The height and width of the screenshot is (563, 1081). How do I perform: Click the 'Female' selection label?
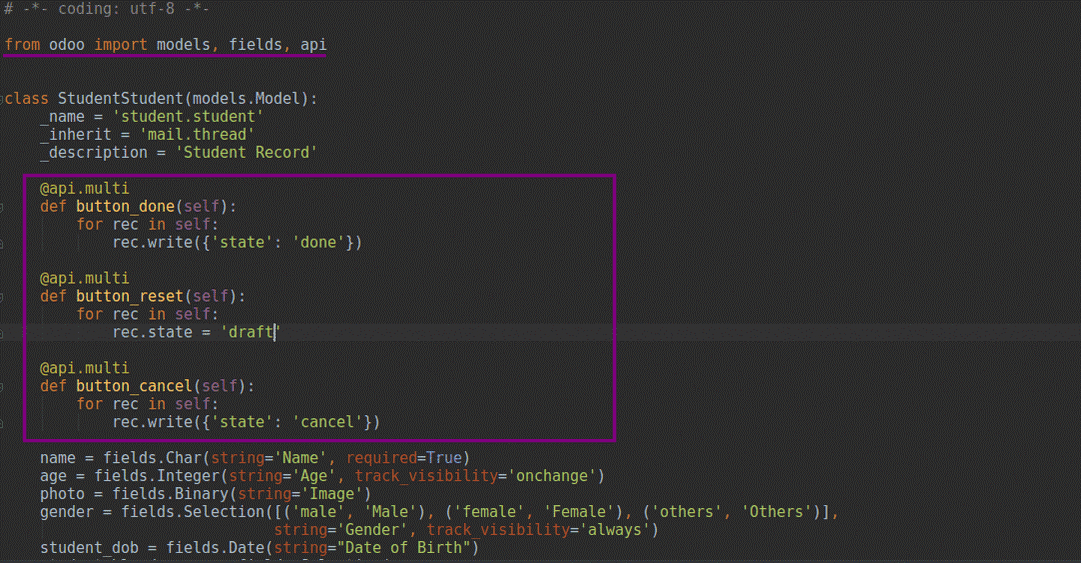click(x=578, y=511)
